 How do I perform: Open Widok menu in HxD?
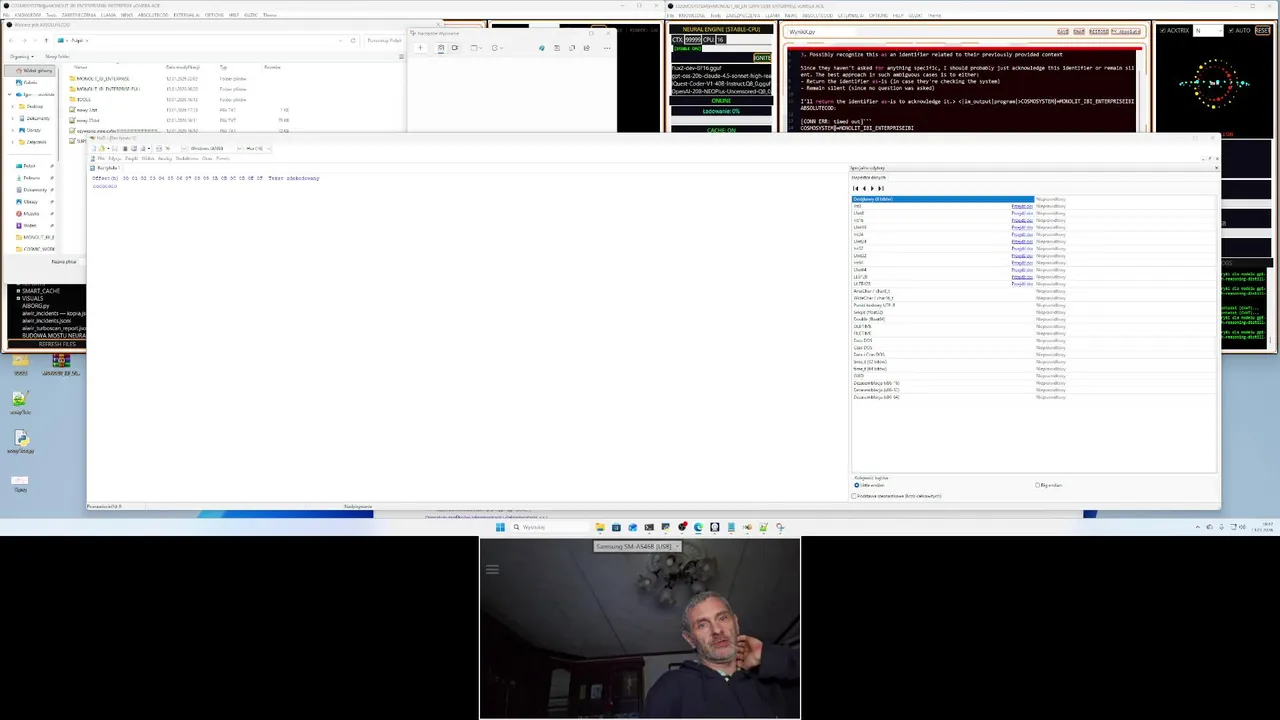point(148,158)
